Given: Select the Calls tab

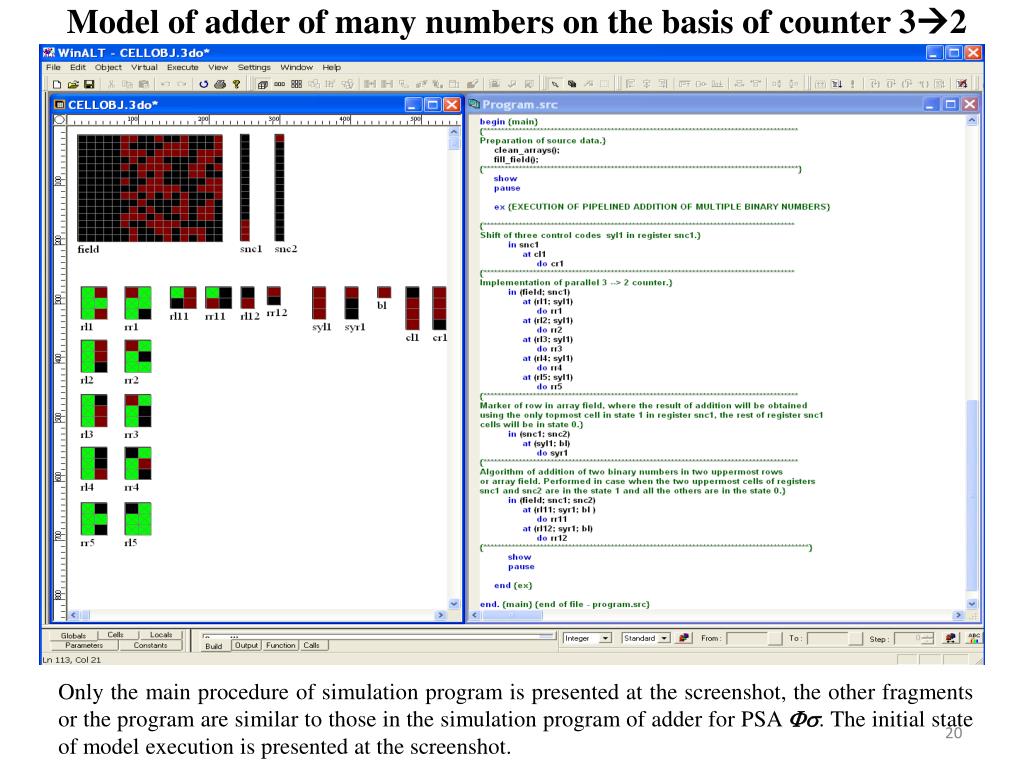Looking at the screenshot, I should click(x=312, y=645).
